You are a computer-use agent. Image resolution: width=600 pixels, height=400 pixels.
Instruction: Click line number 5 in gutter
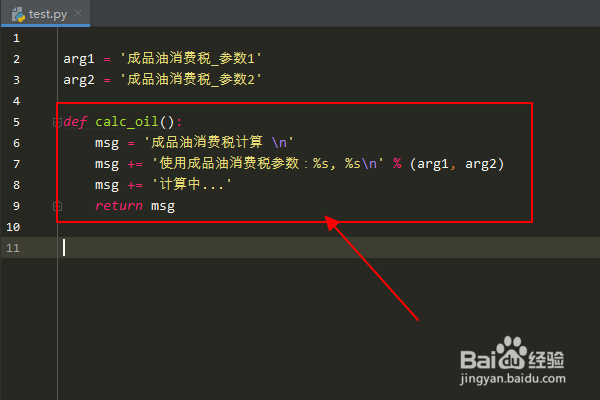coord(16,122)
